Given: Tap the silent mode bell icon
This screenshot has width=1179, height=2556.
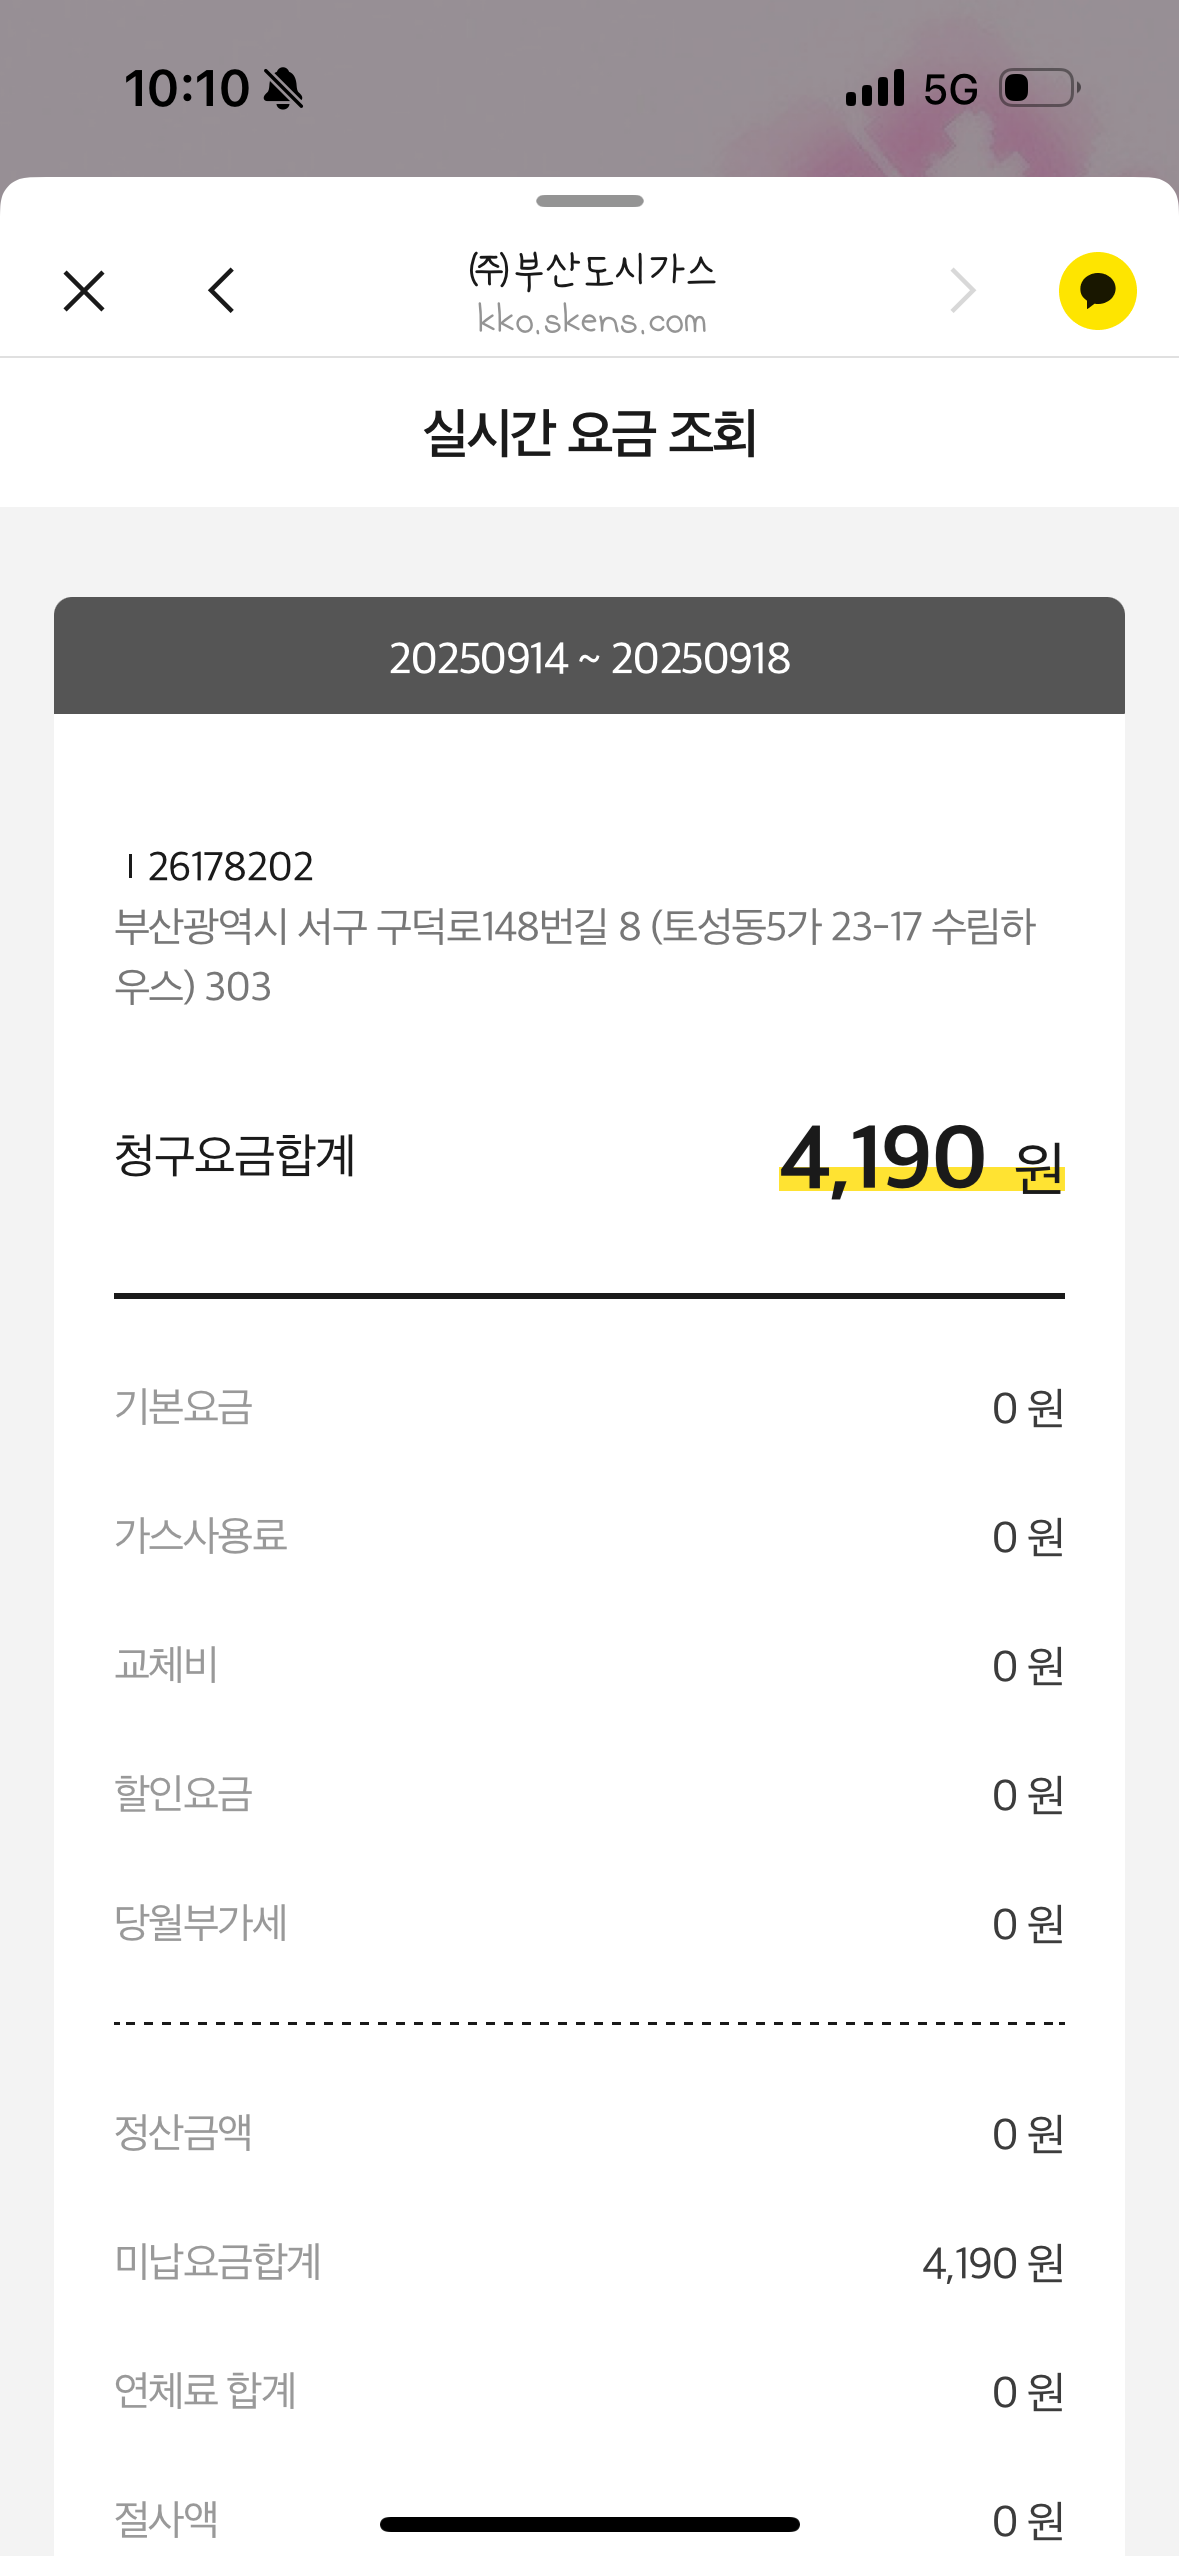Looking at the screenshot, I should pyautogui.click(x=283, y=88).
